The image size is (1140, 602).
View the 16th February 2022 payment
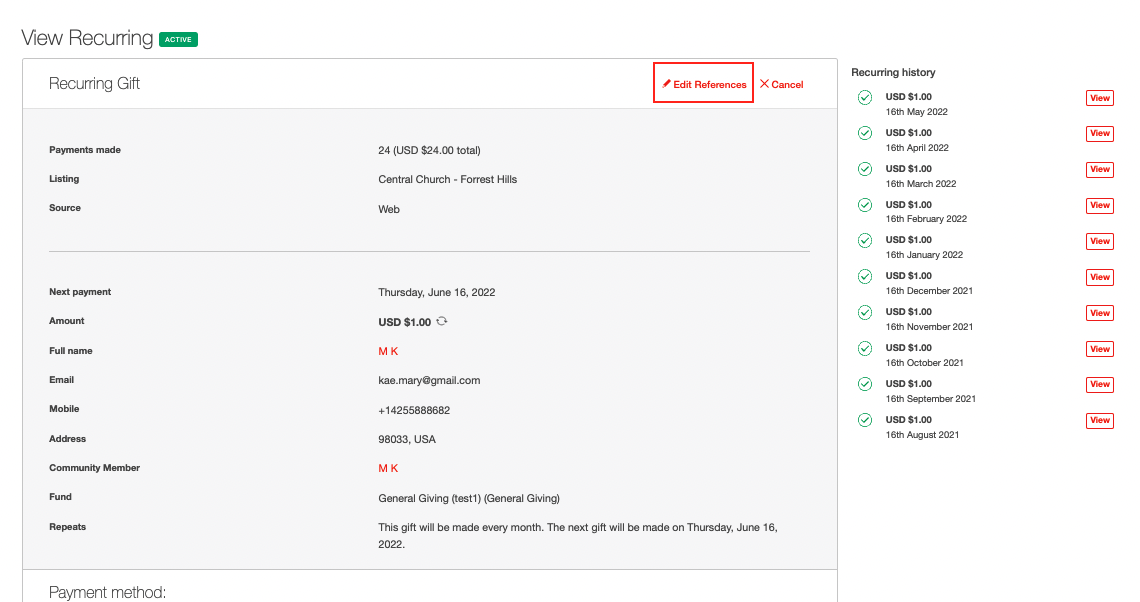(x=1099, y=205)
